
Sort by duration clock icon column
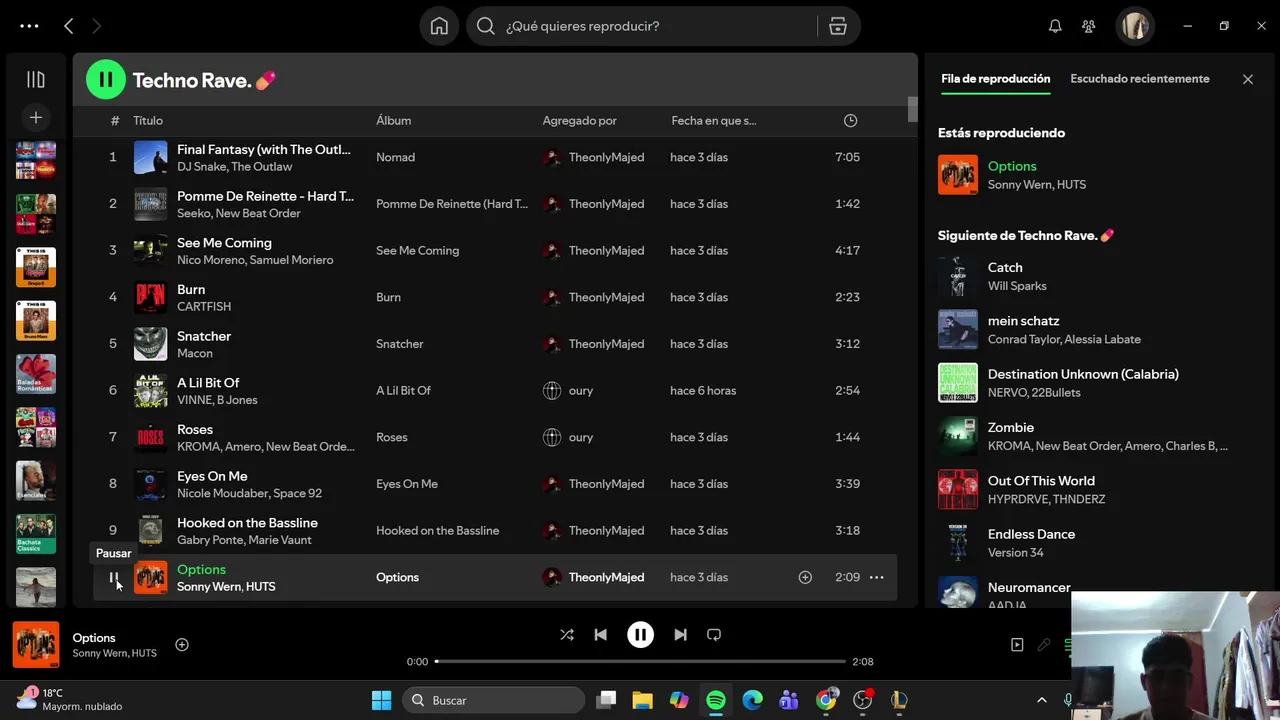850,120
